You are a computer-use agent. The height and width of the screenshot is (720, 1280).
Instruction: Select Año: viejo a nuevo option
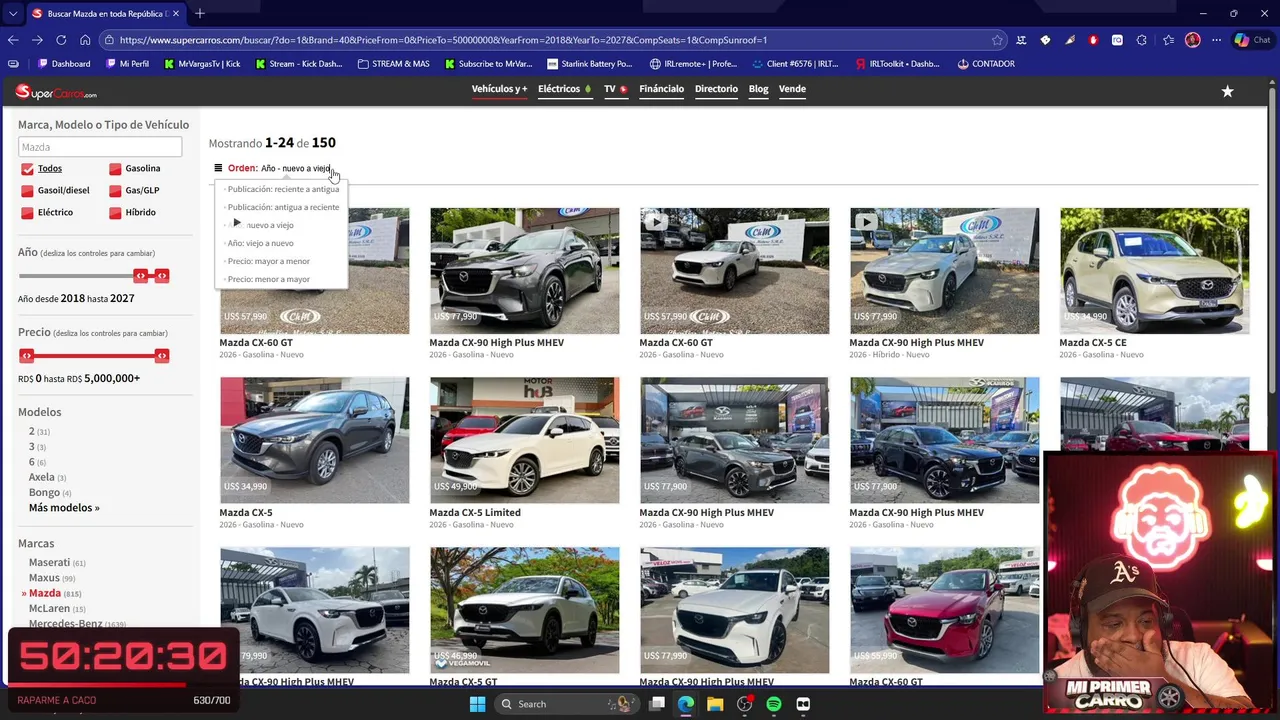[260, 243]
